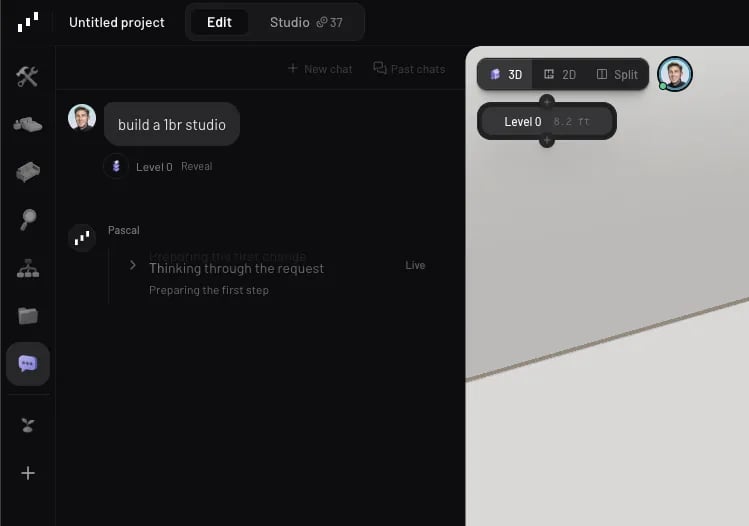Screen dimensions: 749x526
Task: Open Past chats
Action: click(x=409, y=69)
